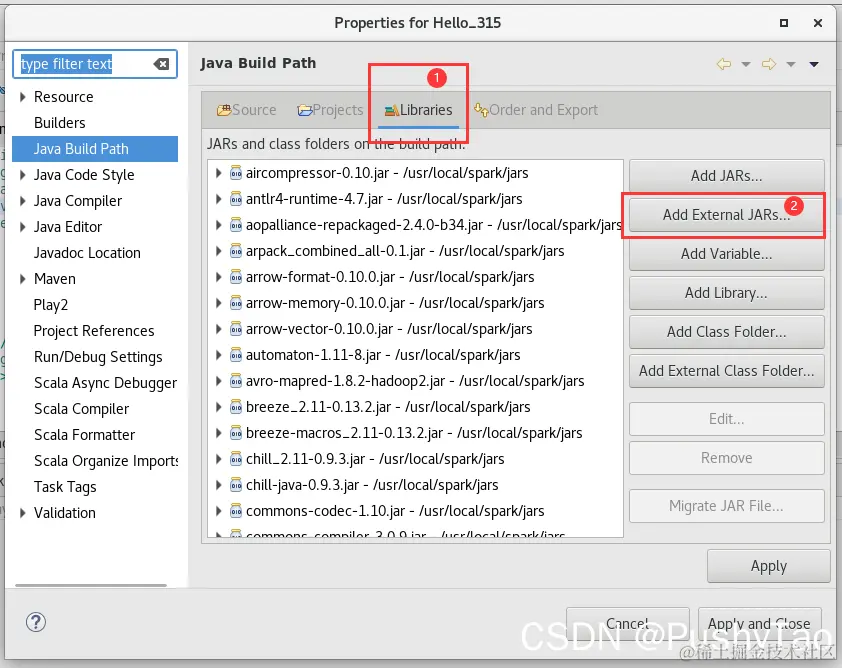Image resolution: width=842 pixels, height=668 pixels.
Task: Open the help question mark icon
Action: point(36,622)
